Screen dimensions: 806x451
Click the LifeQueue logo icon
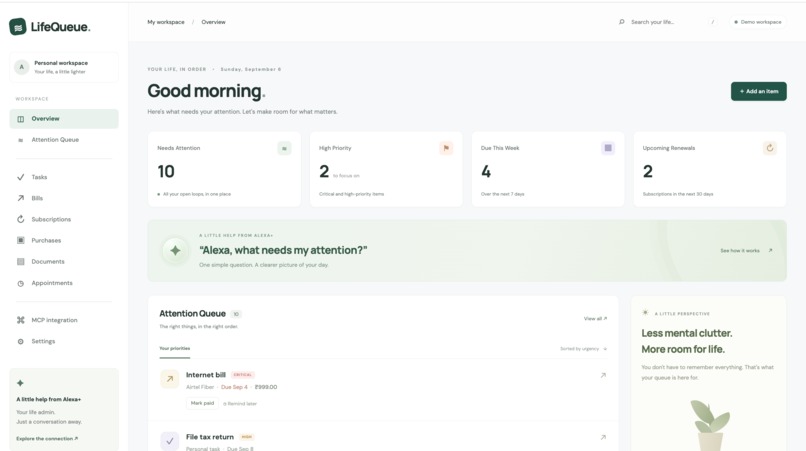point(17,27)
